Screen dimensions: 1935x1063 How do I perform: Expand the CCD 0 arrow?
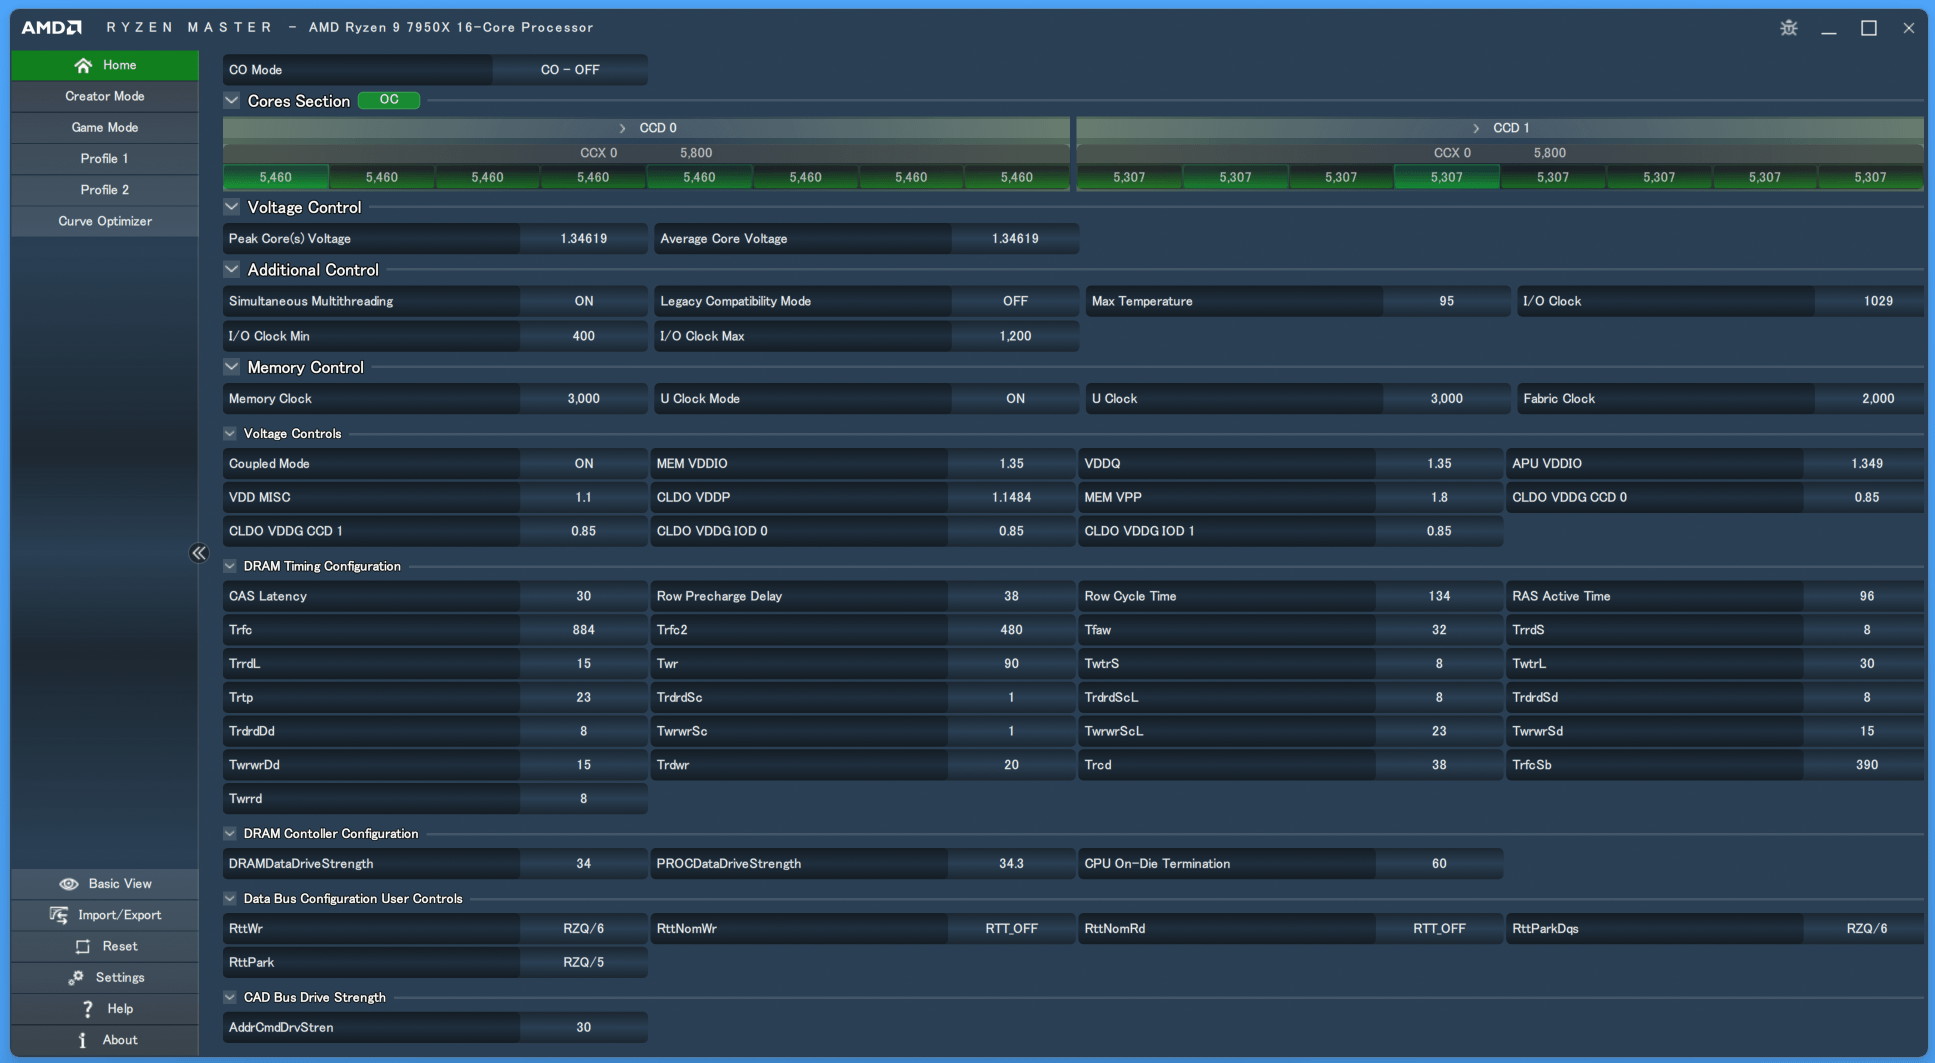click(x=622, y=128)
